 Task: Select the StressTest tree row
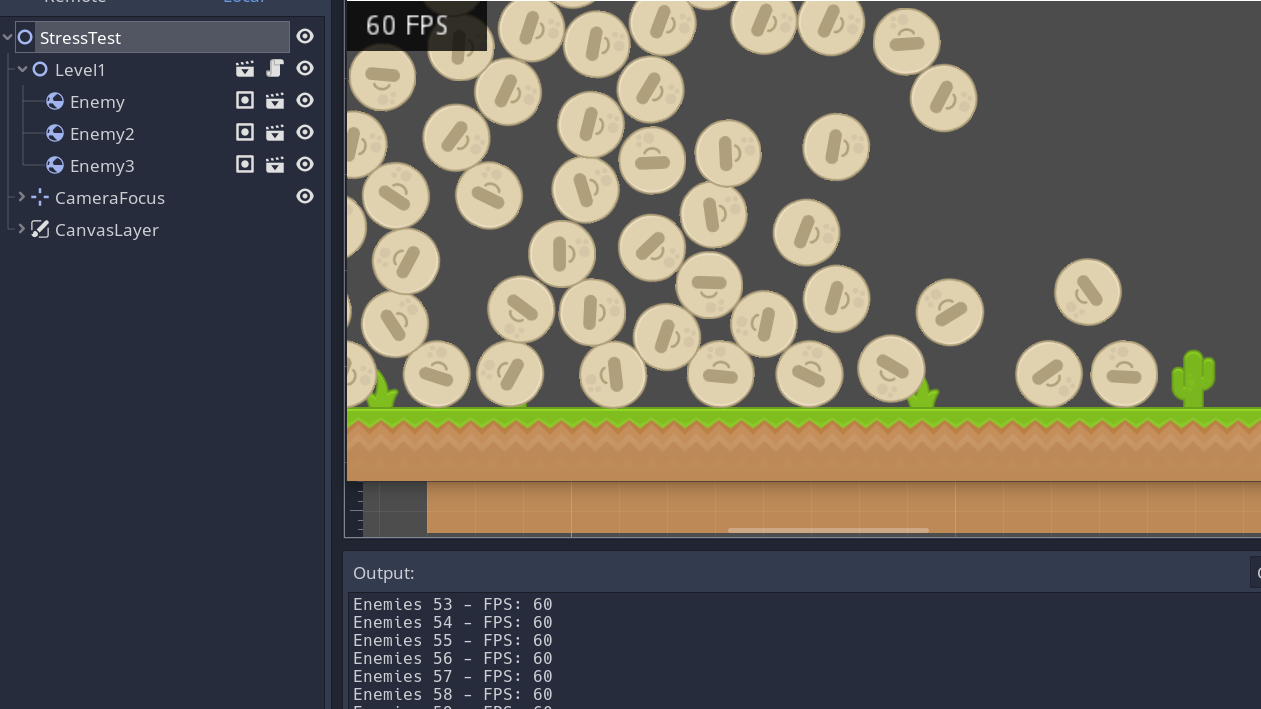click(x=152, y=38)
